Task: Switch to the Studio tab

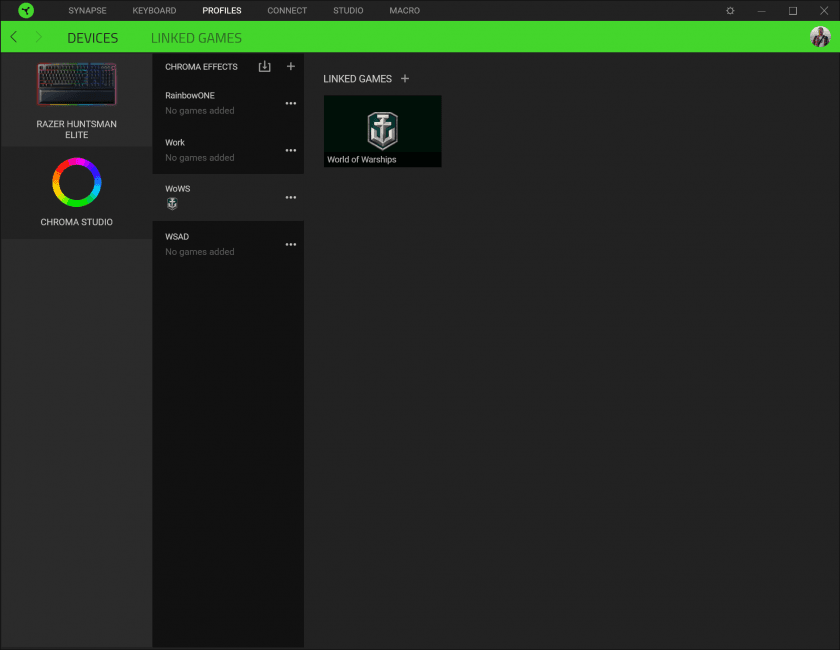Action: click(348, 11)
